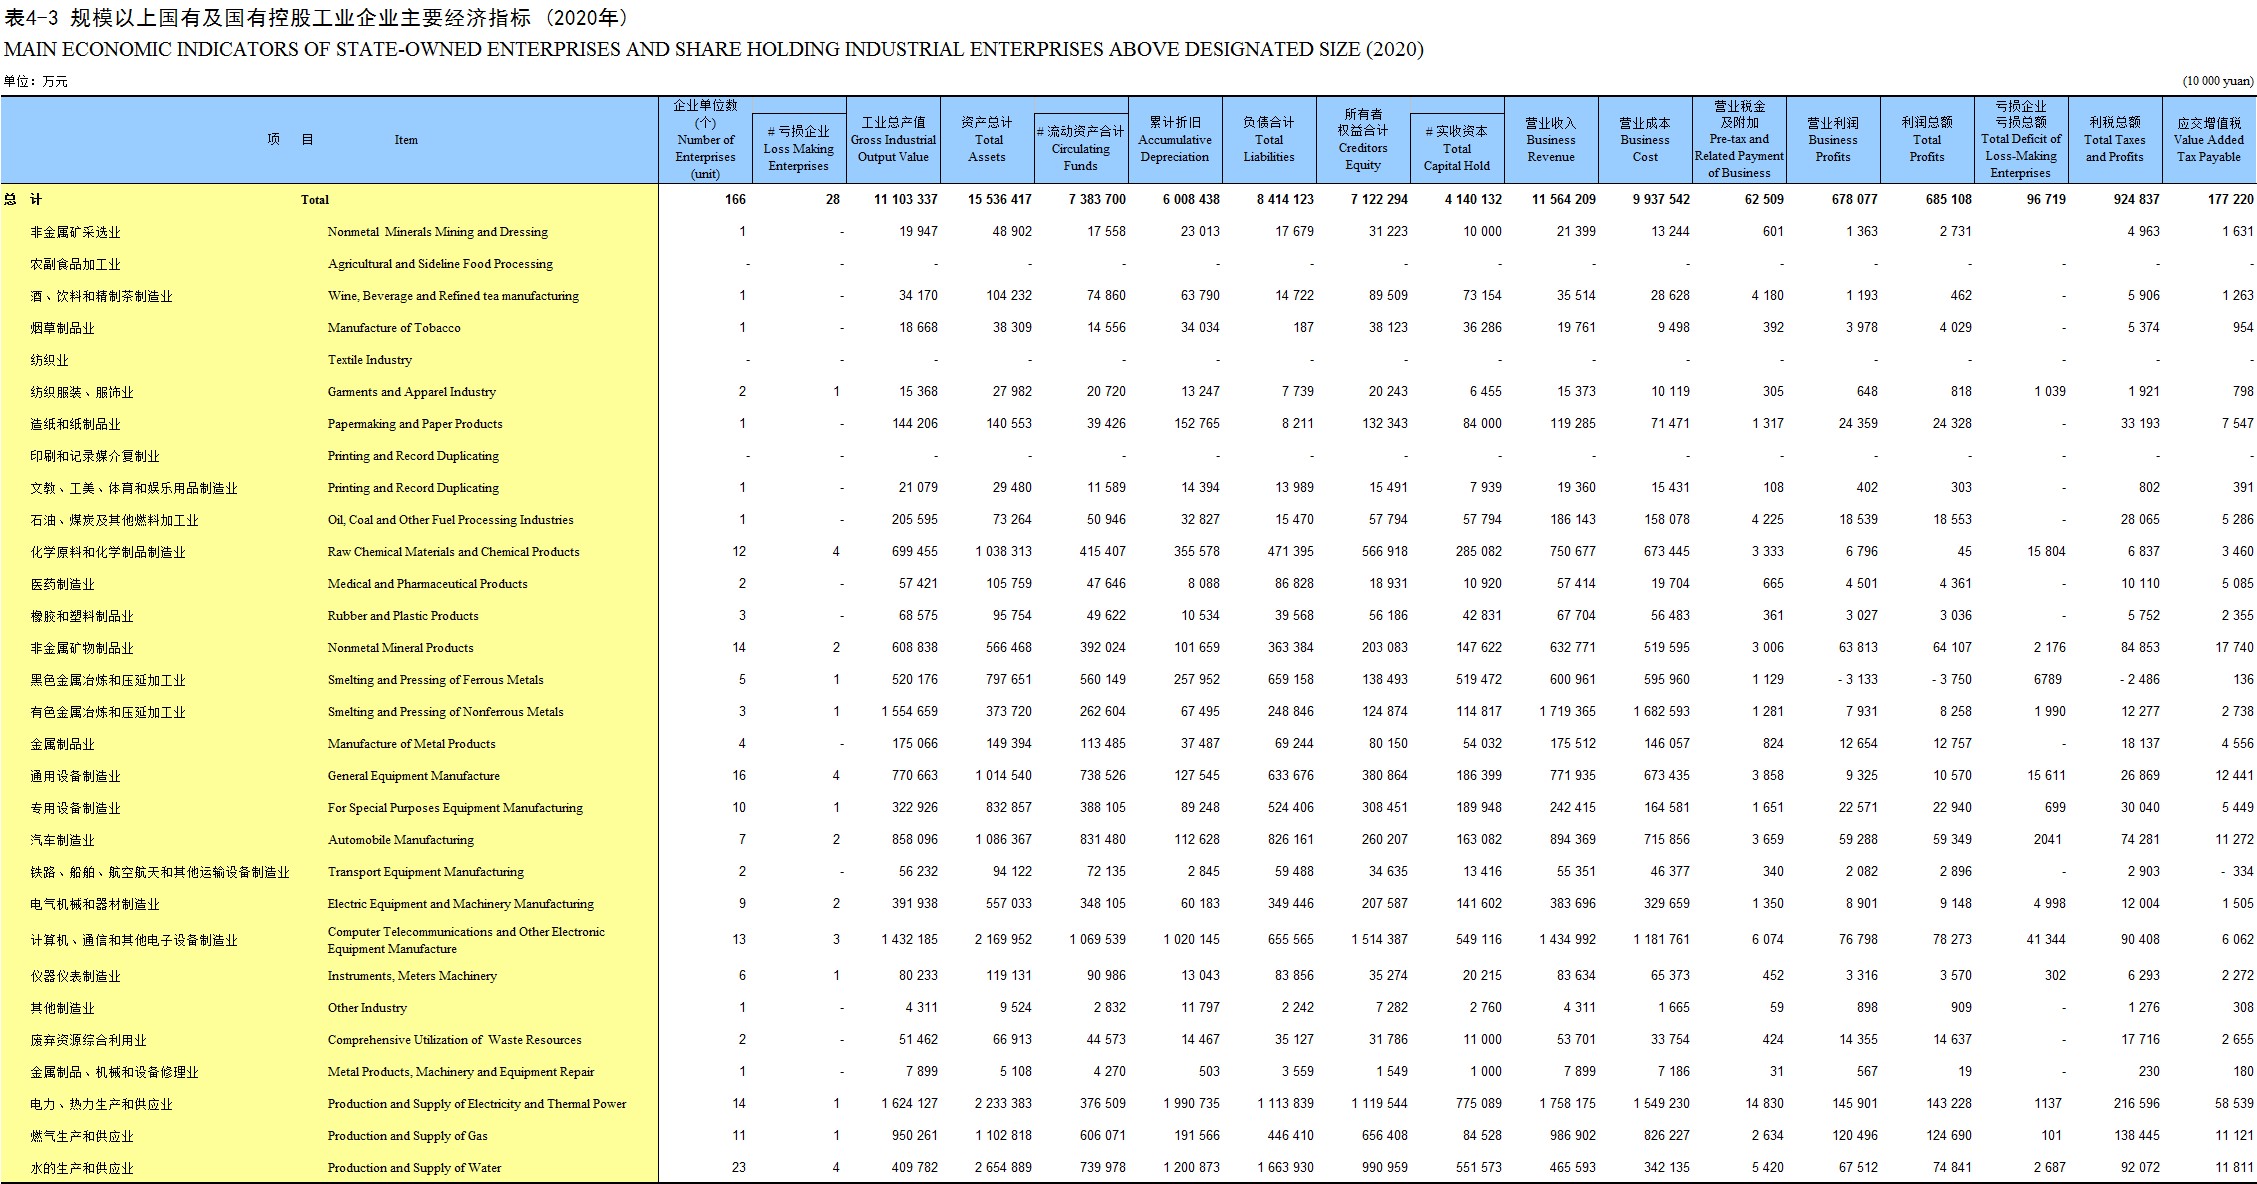Select the Gross Industrial Output Value header

pyautogui.click(x=893, y=140)
